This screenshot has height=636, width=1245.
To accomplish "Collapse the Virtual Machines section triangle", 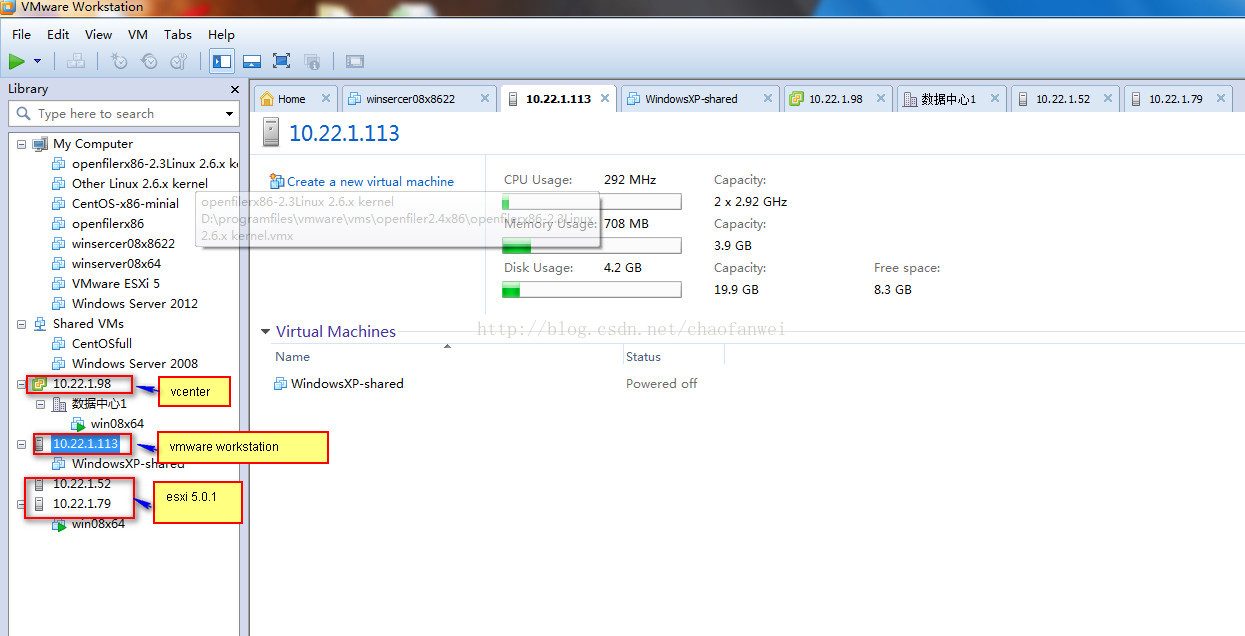I will (x=265, y=332).
